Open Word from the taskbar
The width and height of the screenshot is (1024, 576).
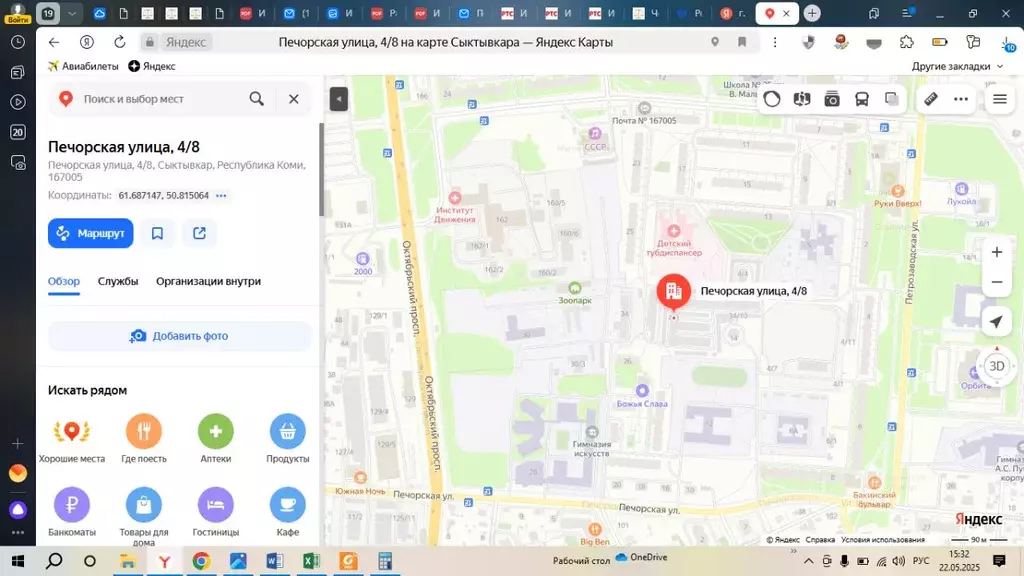click(x=274, y=561)
